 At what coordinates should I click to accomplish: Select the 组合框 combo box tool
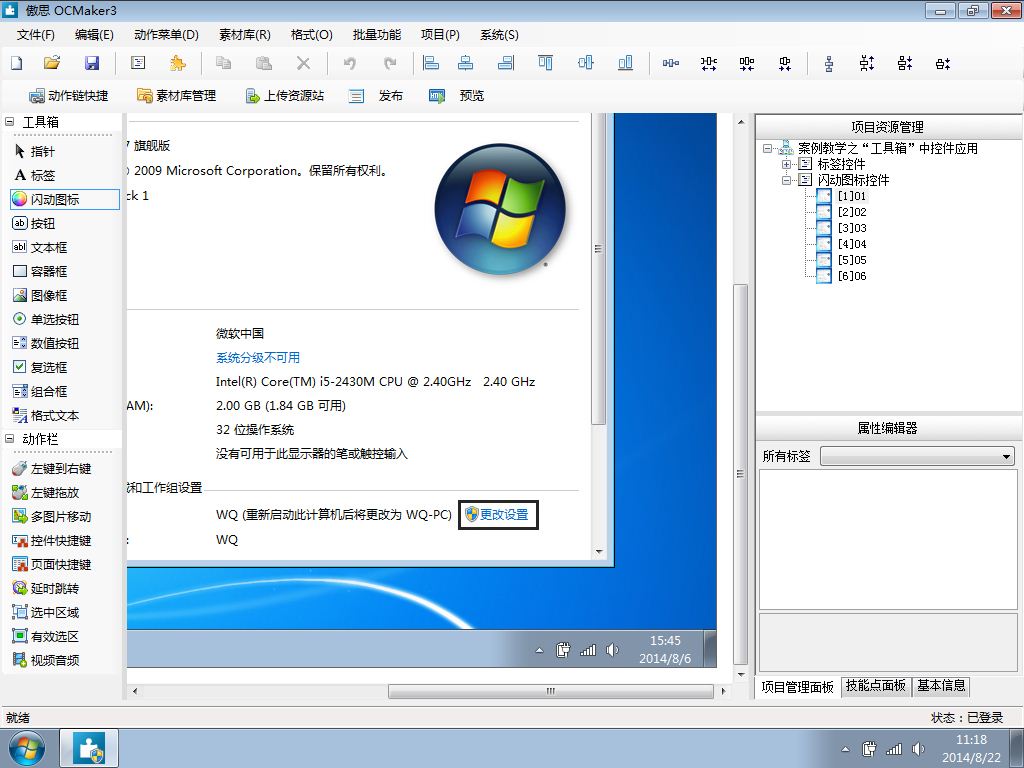tap(40, 391)
